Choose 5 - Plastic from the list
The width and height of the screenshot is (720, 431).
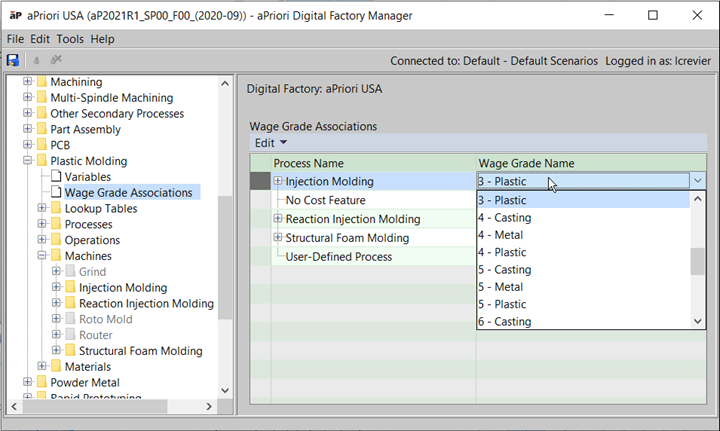(x=583, y=304)
